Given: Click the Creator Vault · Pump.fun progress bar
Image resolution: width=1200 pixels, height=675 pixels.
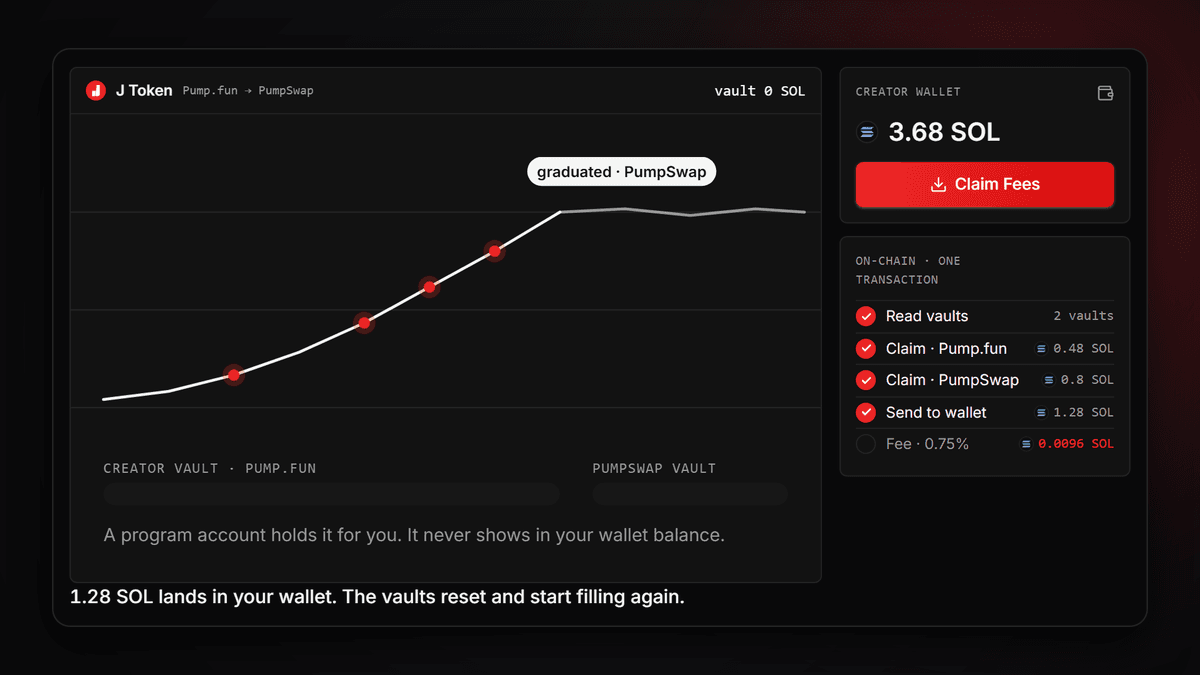Looking at the screenshot, I should click(331, 494).
